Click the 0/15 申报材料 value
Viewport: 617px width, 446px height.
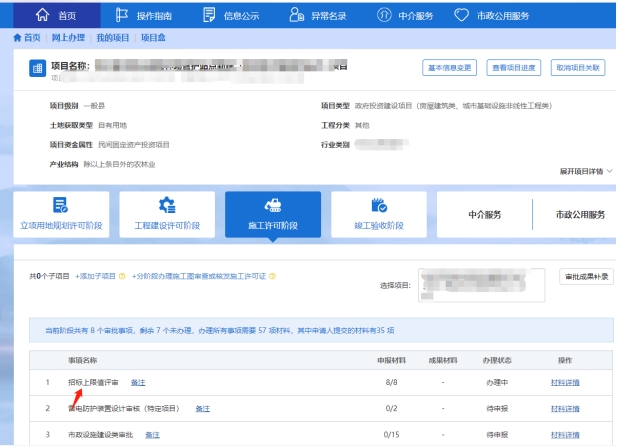[392, 435]
